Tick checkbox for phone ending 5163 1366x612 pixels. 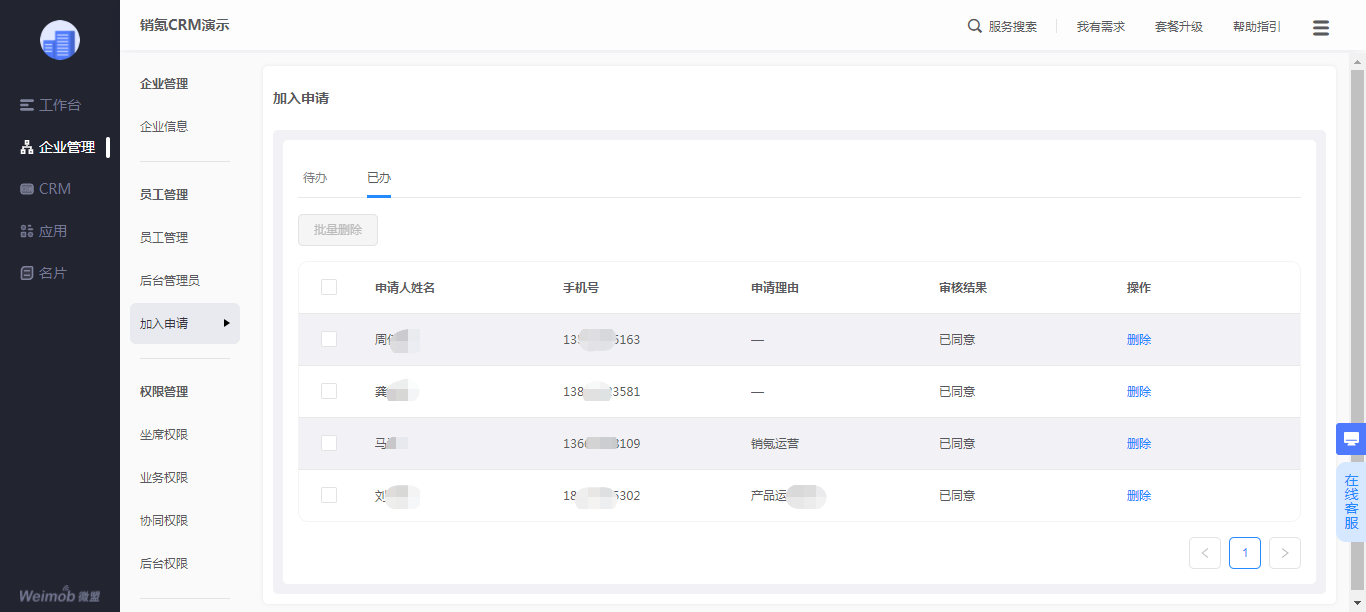pyautogui.click(x=329, y=339)
